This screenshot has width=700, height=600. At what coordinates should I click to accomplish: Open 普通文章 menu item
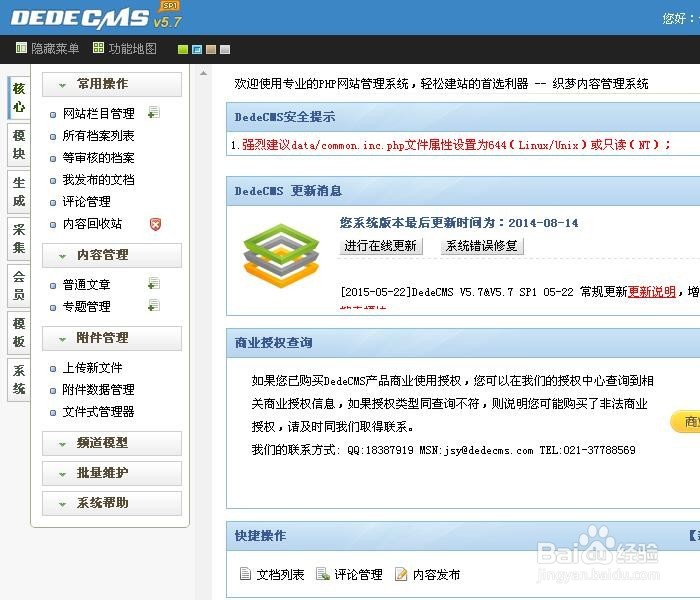coord(86,285)
